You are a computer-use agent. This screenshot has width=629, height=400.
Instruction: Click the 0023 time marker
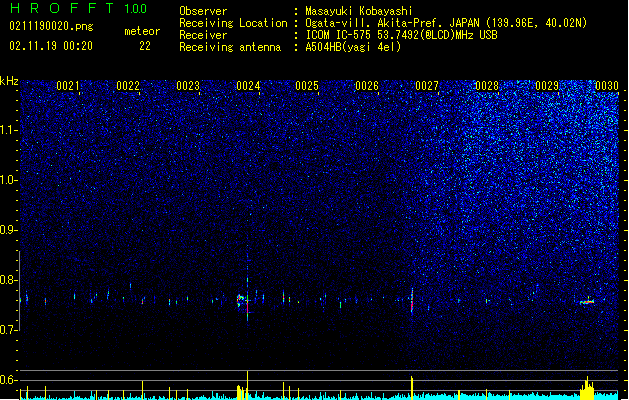188,86
